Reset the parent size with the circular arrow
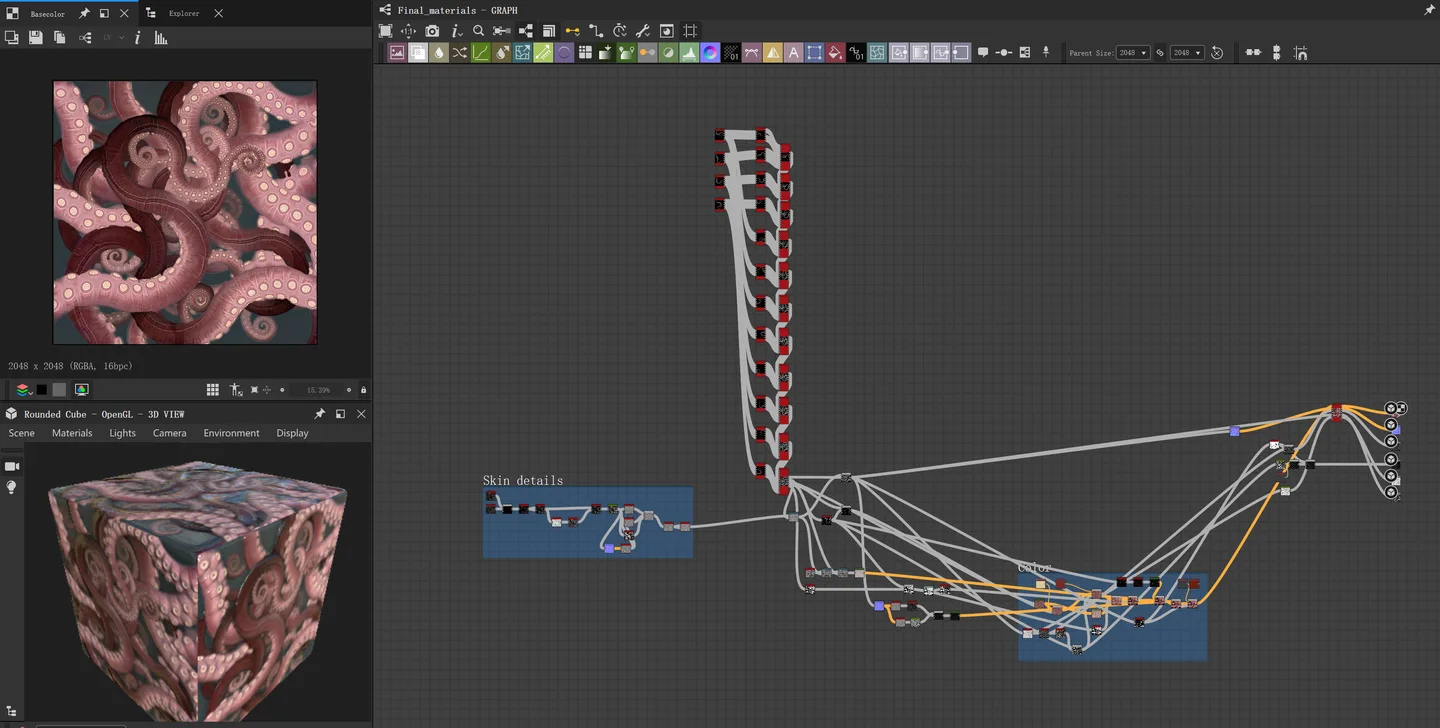This screenshot has width=1440, height=728. pos(1217,53)
